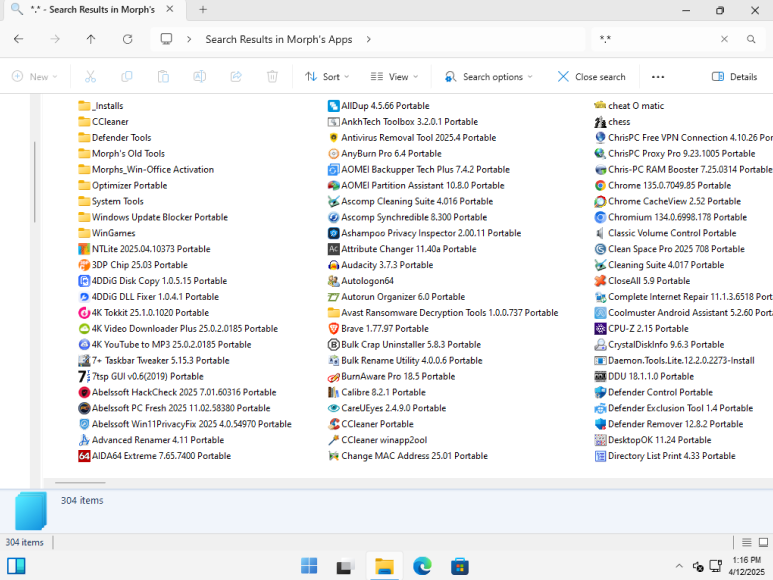
Task: Open the _Installs folder
Action: click(101, 106)
